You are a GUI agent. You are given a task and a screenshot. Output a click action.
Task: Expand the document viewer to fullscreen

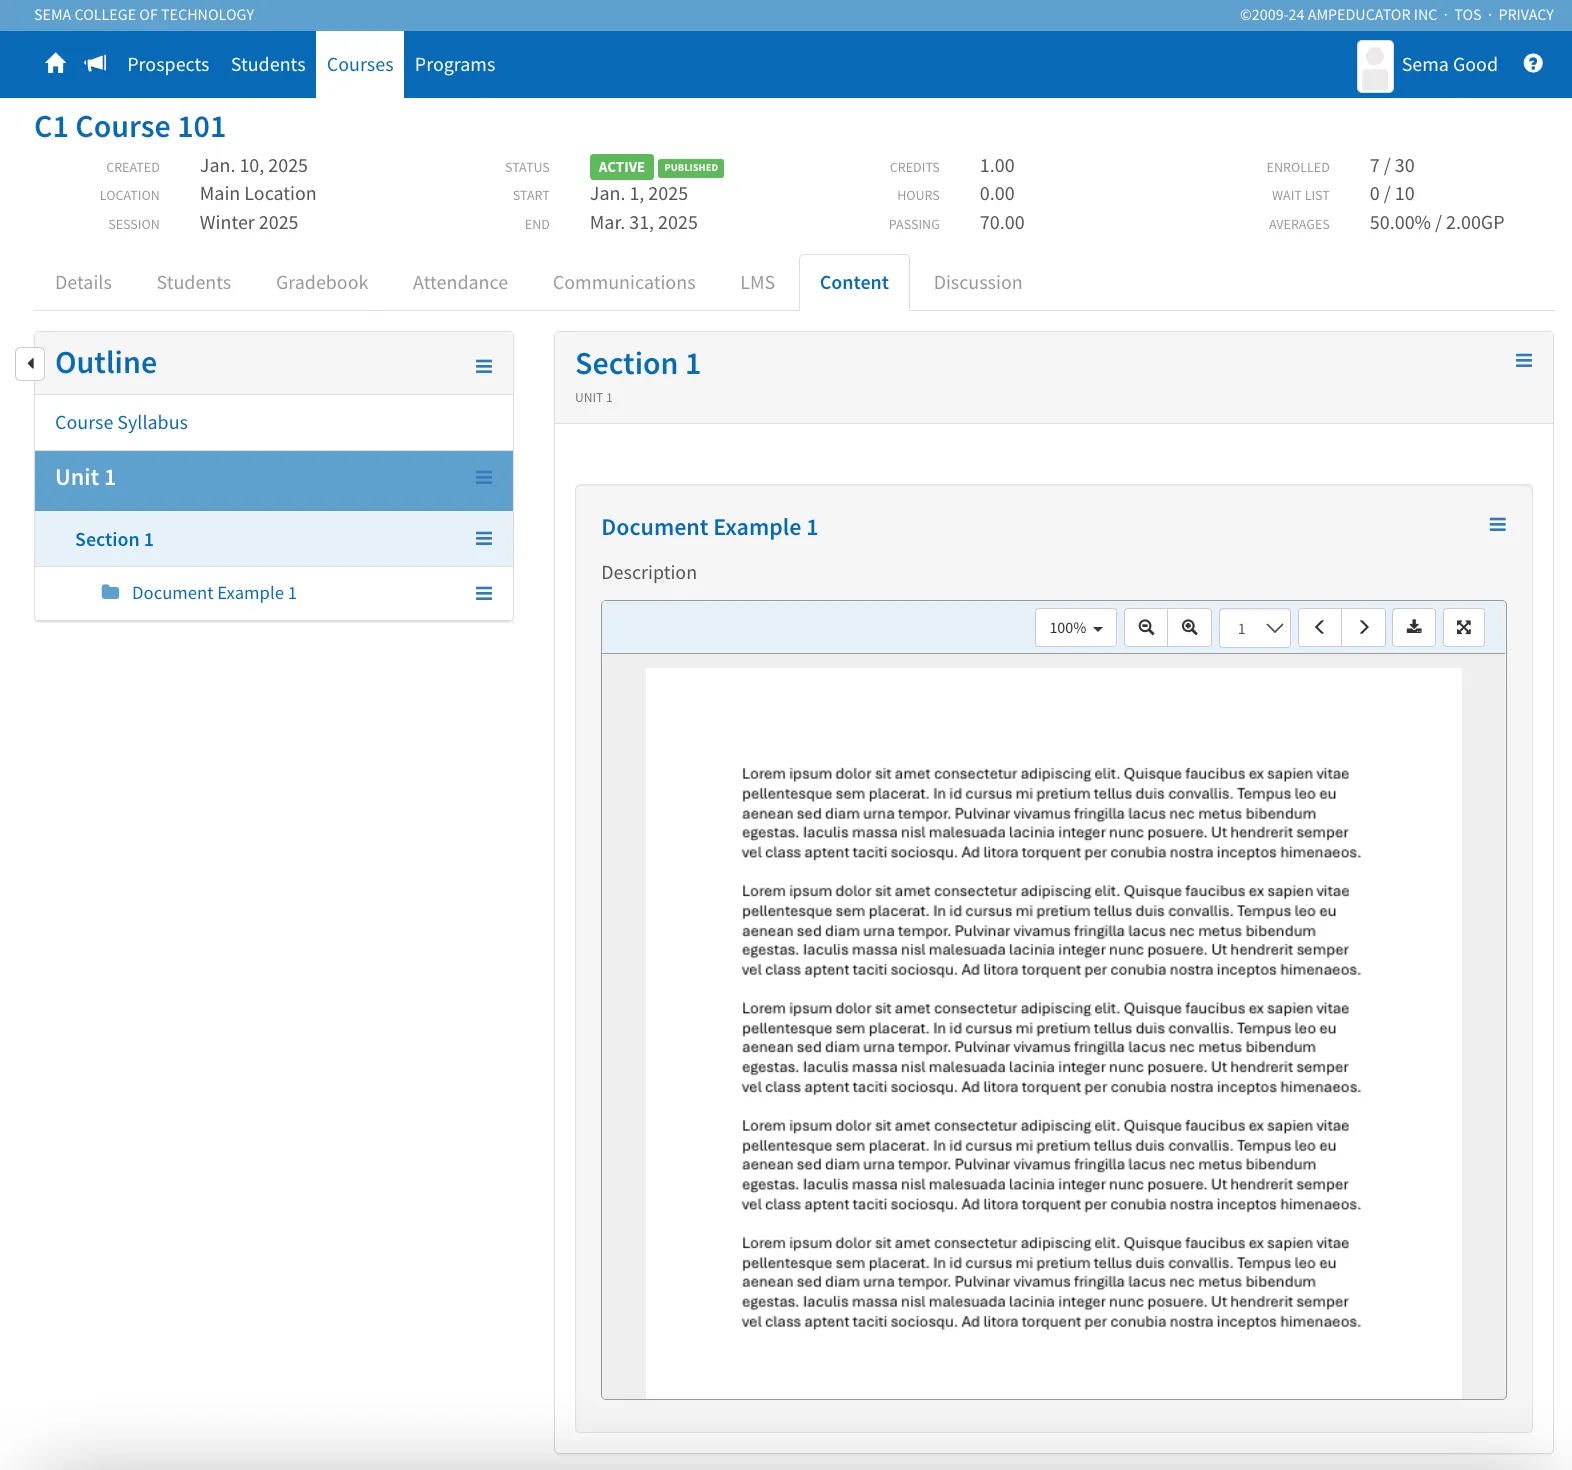click(1464, 628)
